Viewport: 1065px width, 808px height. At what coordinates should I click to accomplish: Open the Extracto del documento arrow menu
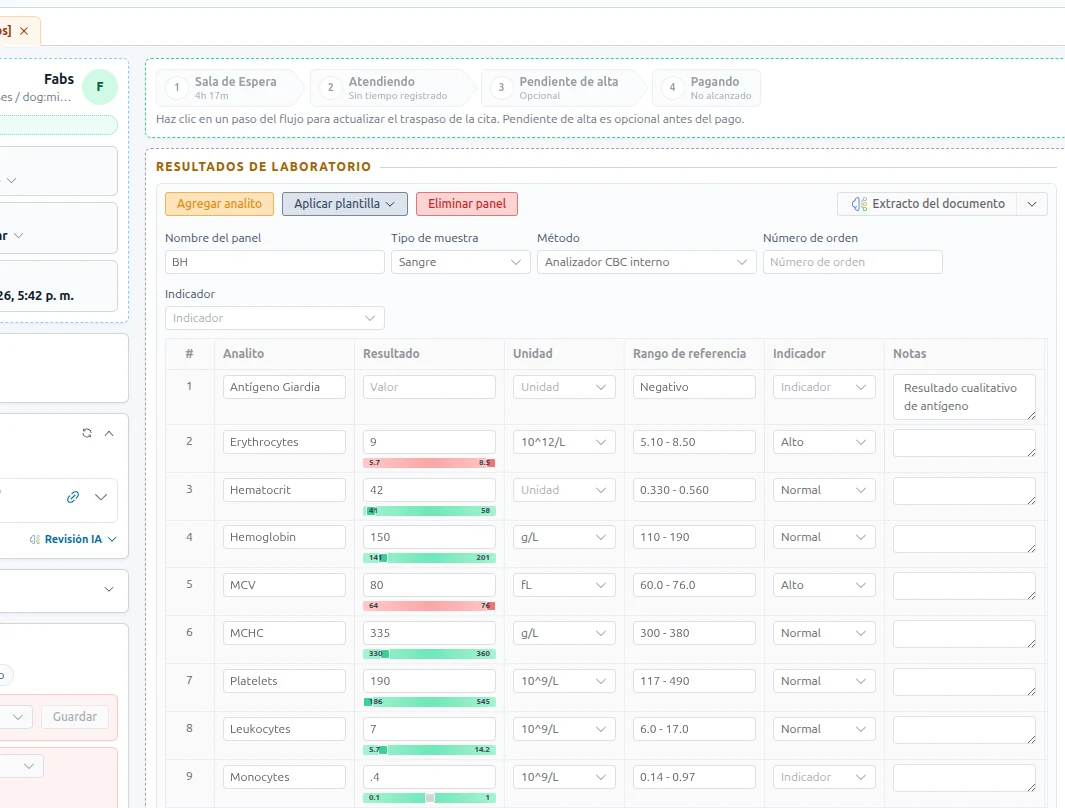[1032, 204]
